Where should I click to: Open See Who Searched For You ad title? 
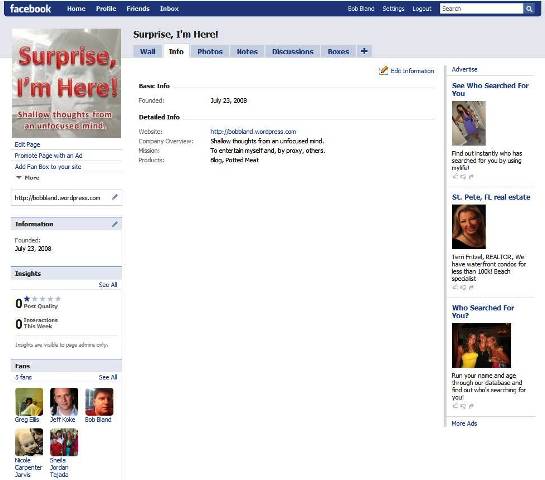coord(490,89)
